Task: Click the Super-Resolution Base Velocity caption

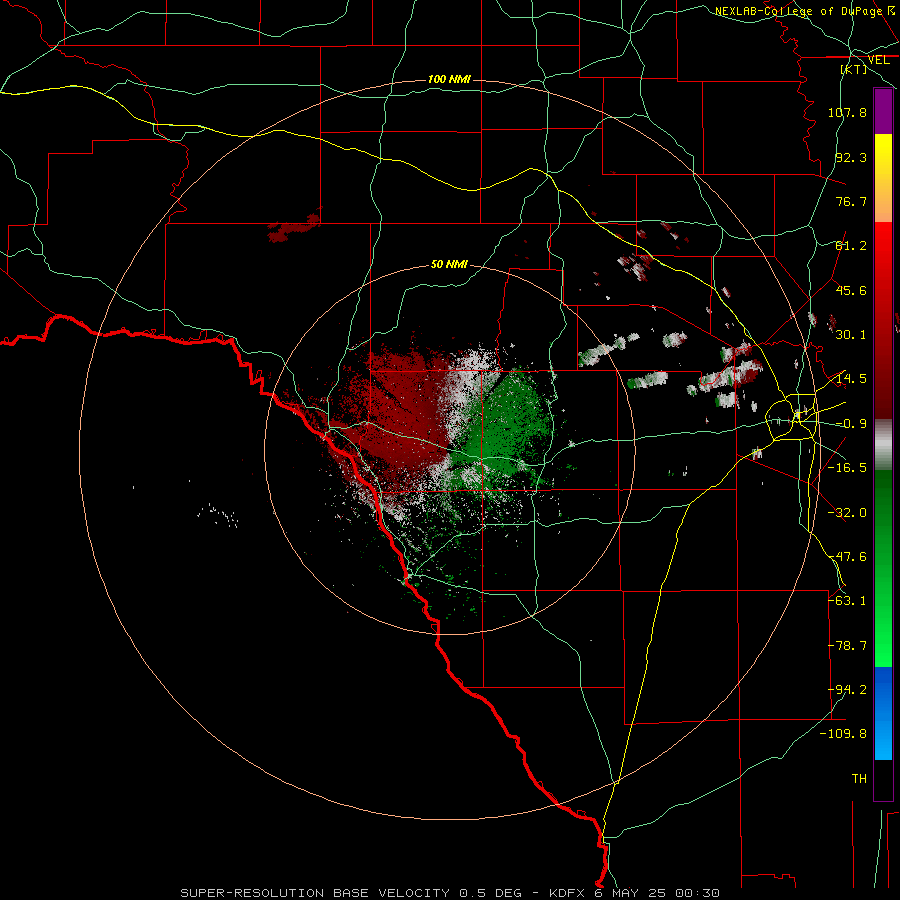Action: pos(450,893)
